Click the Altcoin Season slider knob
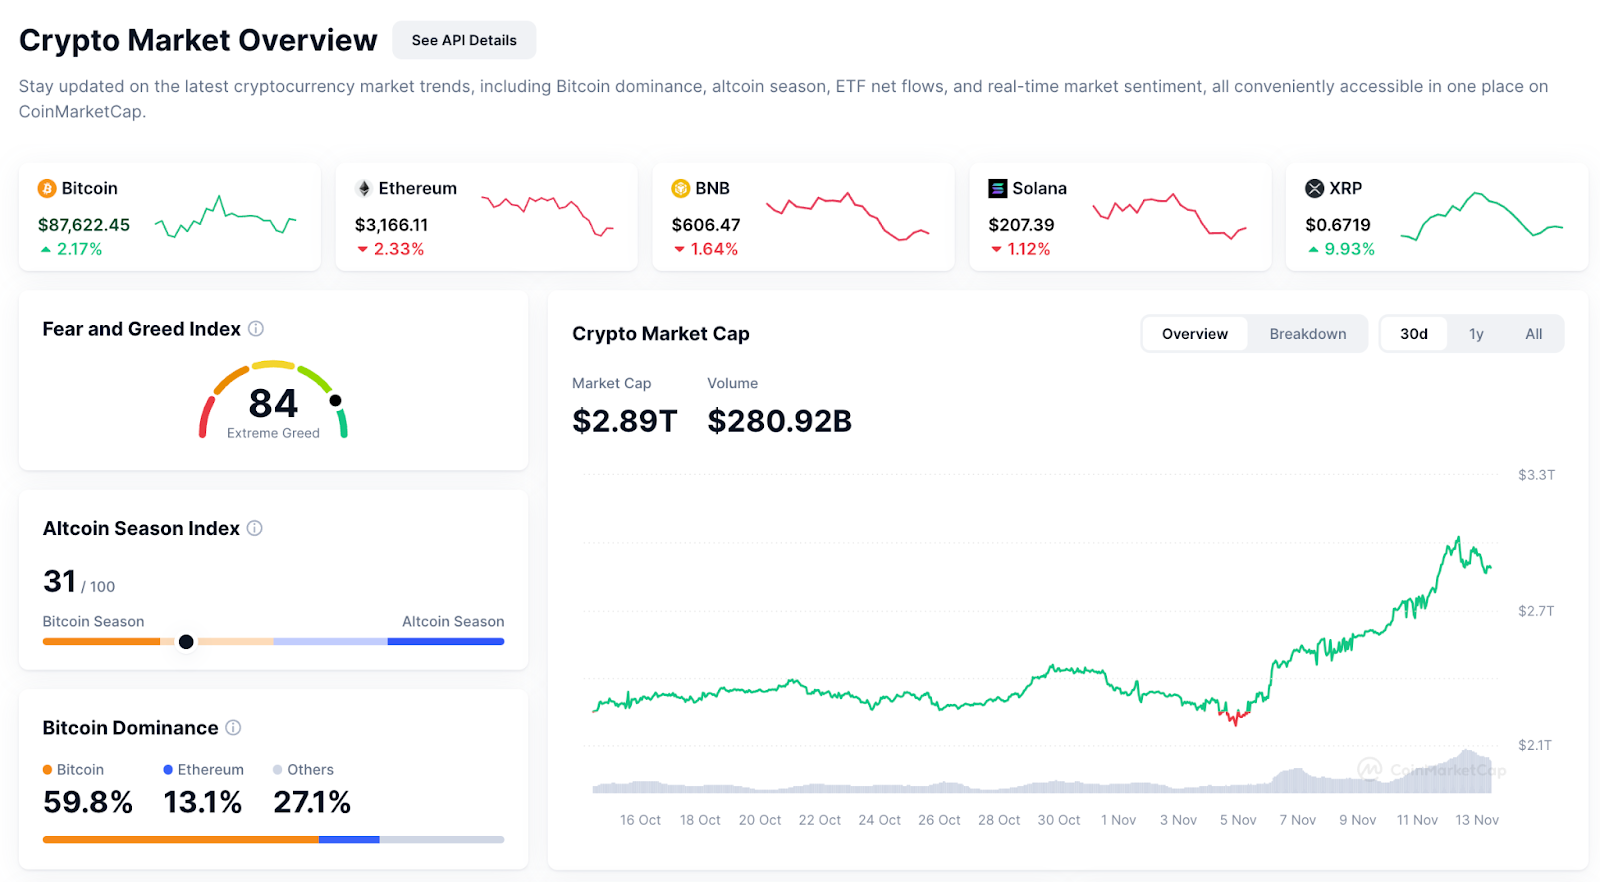Image resolution: width=1600 pixels, height=882 pixels. (186, 642)
